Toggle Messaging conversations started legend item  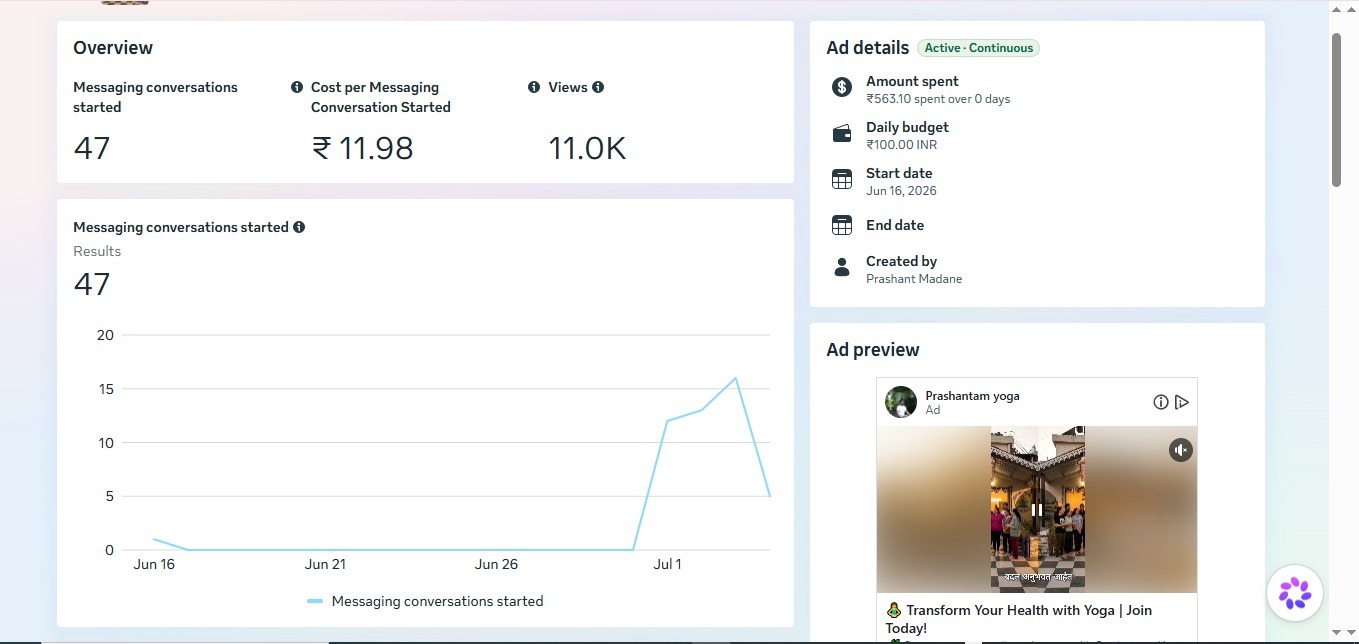[425, 601]
